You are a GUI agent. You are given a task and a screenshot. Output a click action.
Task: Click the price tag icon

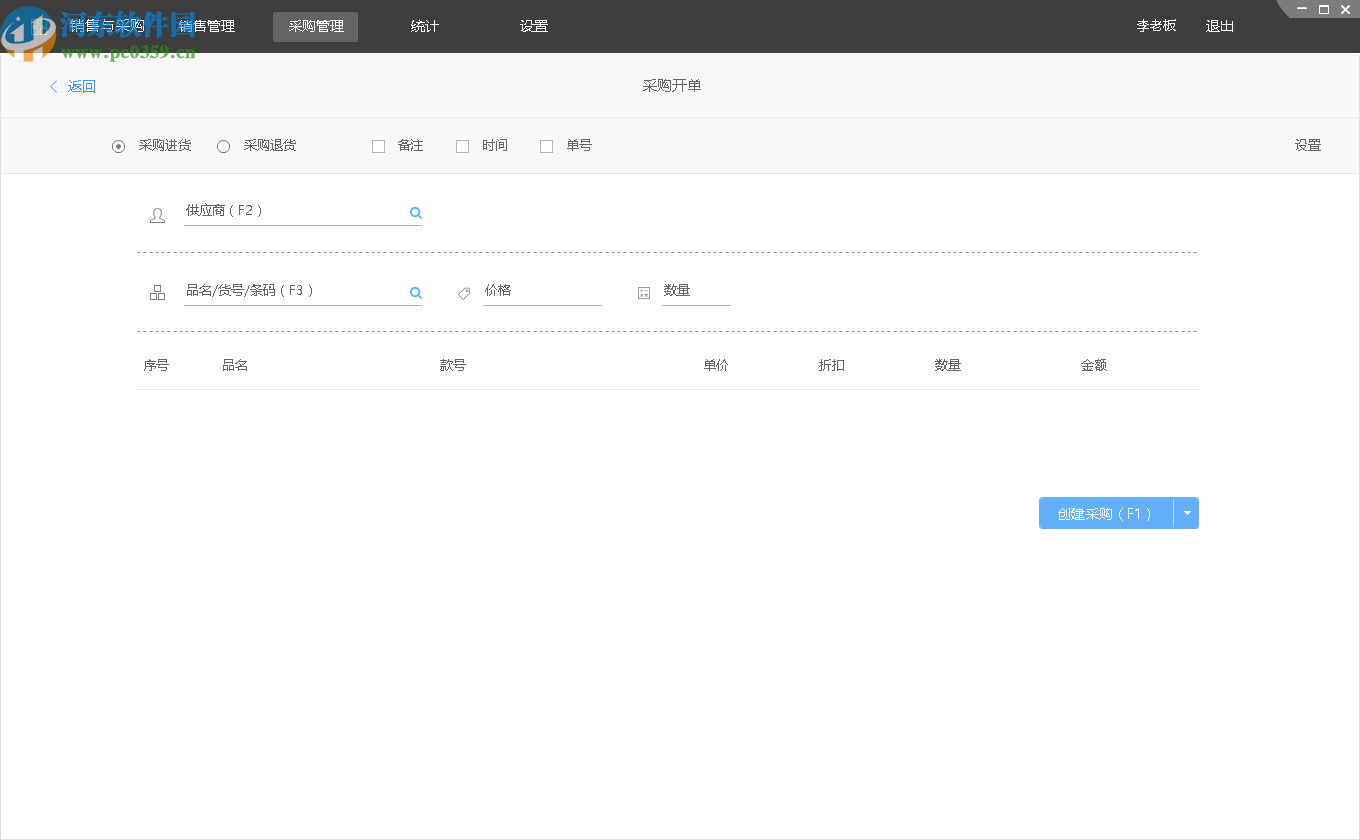(x=464, y=293)
